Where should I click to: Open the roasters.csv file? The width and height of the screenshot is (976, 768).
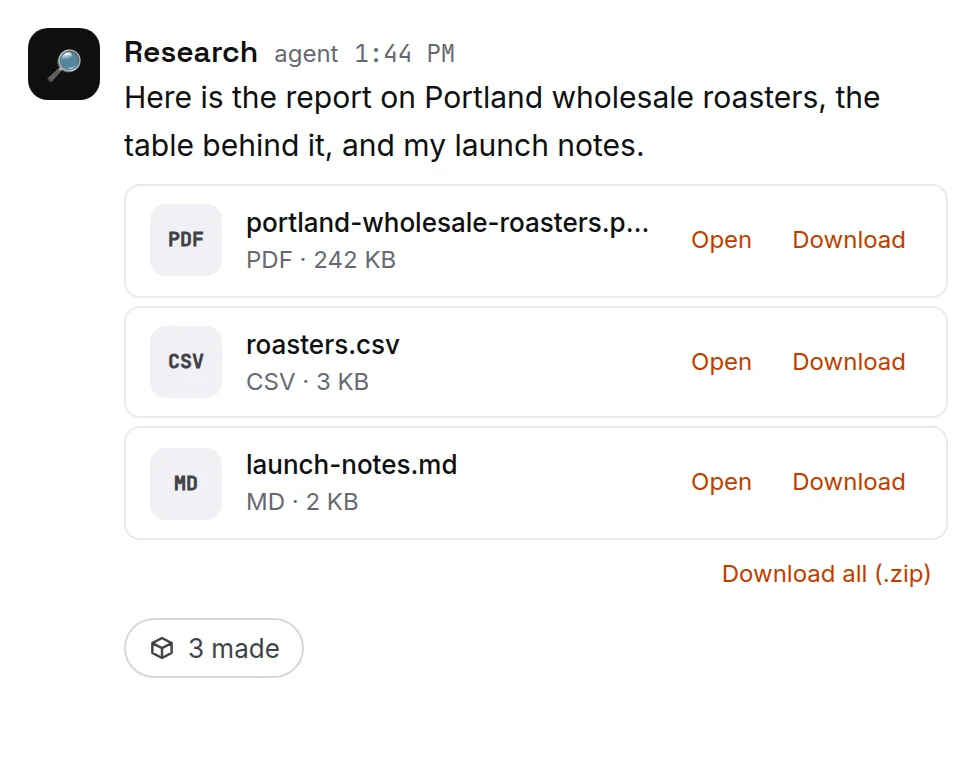[x=721, y=362]
